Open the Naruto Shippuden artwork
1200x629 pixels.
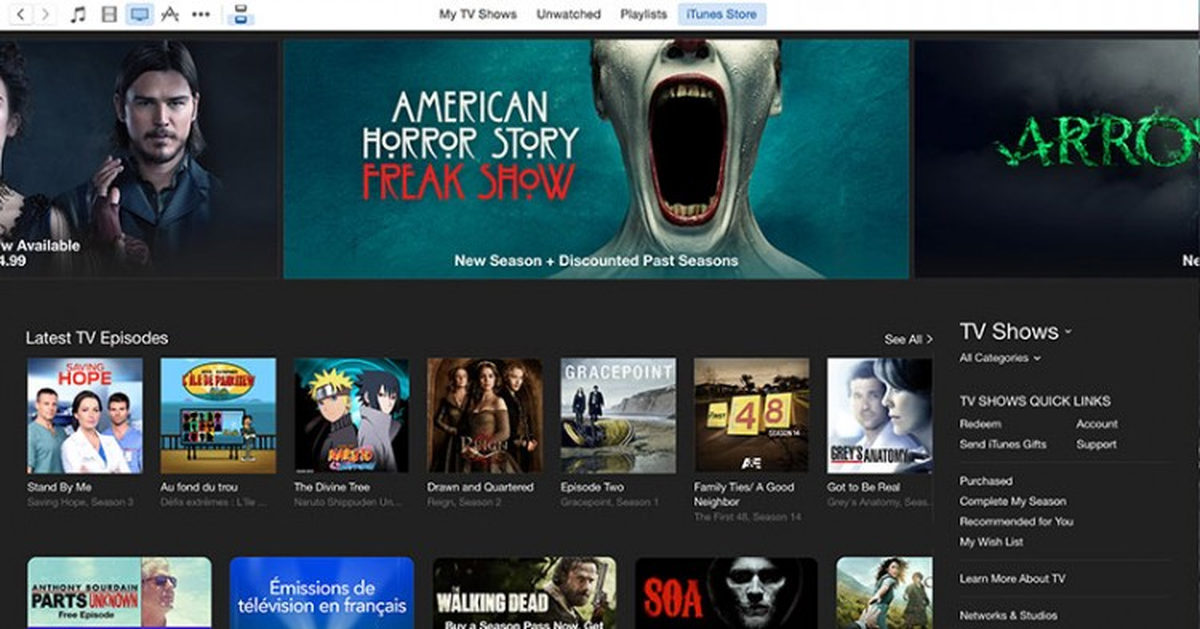[351, 415]
